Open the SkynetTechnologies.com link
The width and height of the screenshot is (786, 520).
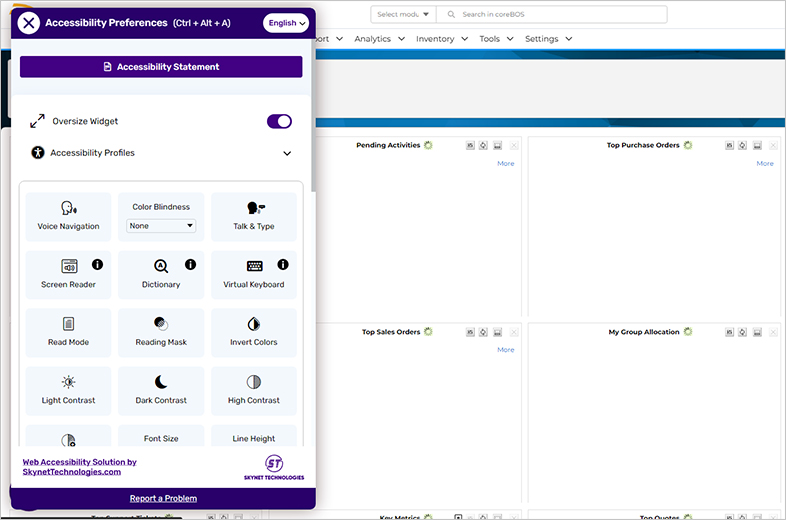tap(79, 467)
